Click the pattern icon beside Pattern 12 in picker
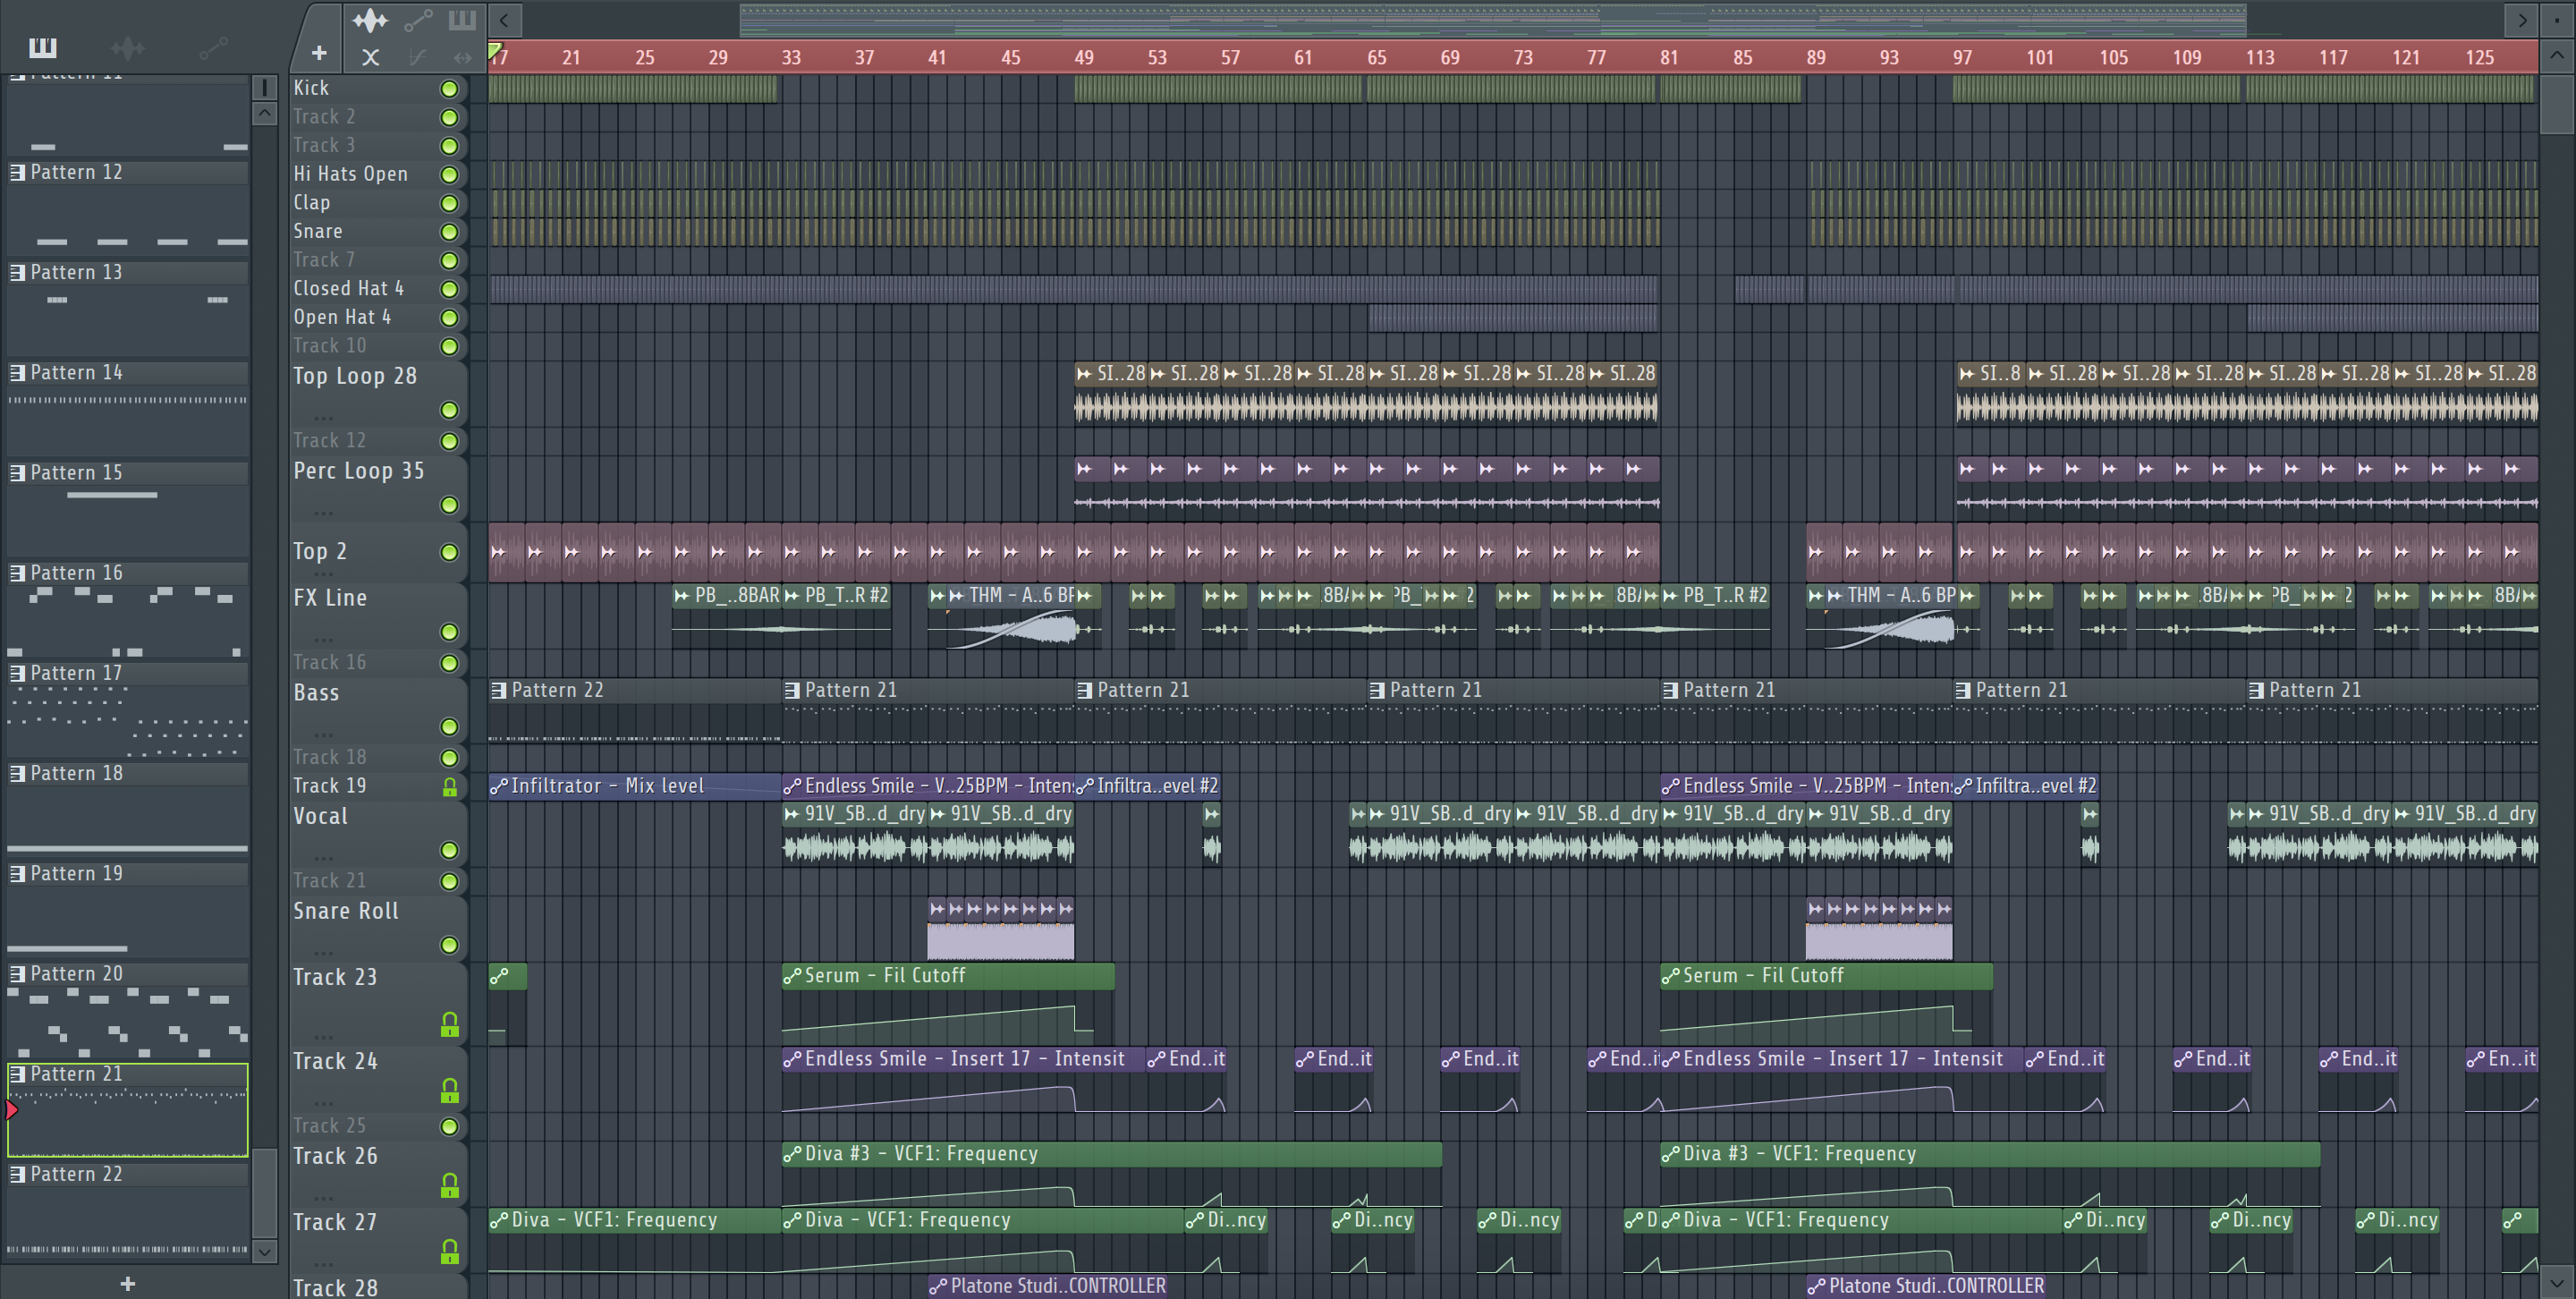 17,172
